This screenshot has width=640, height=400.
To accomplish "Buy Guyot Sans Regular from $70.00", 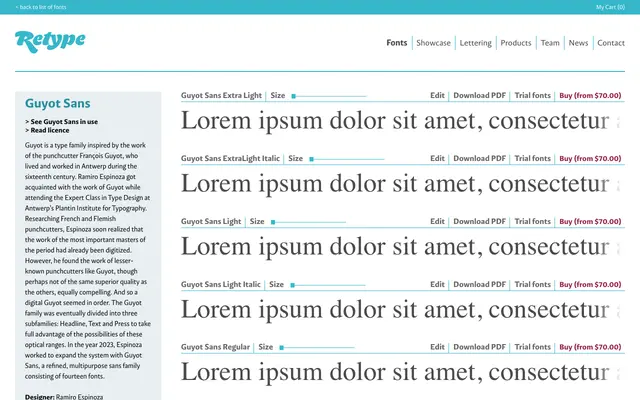I will [590, 347].
